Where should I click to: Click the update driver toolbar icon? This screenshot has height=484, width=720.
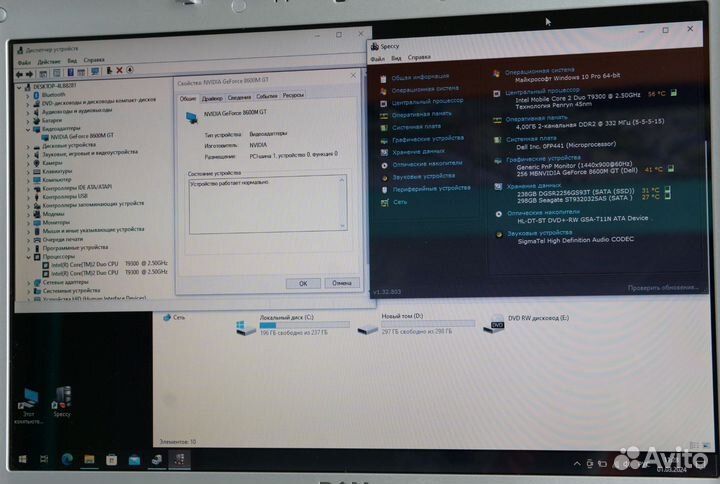coord(109,70)
